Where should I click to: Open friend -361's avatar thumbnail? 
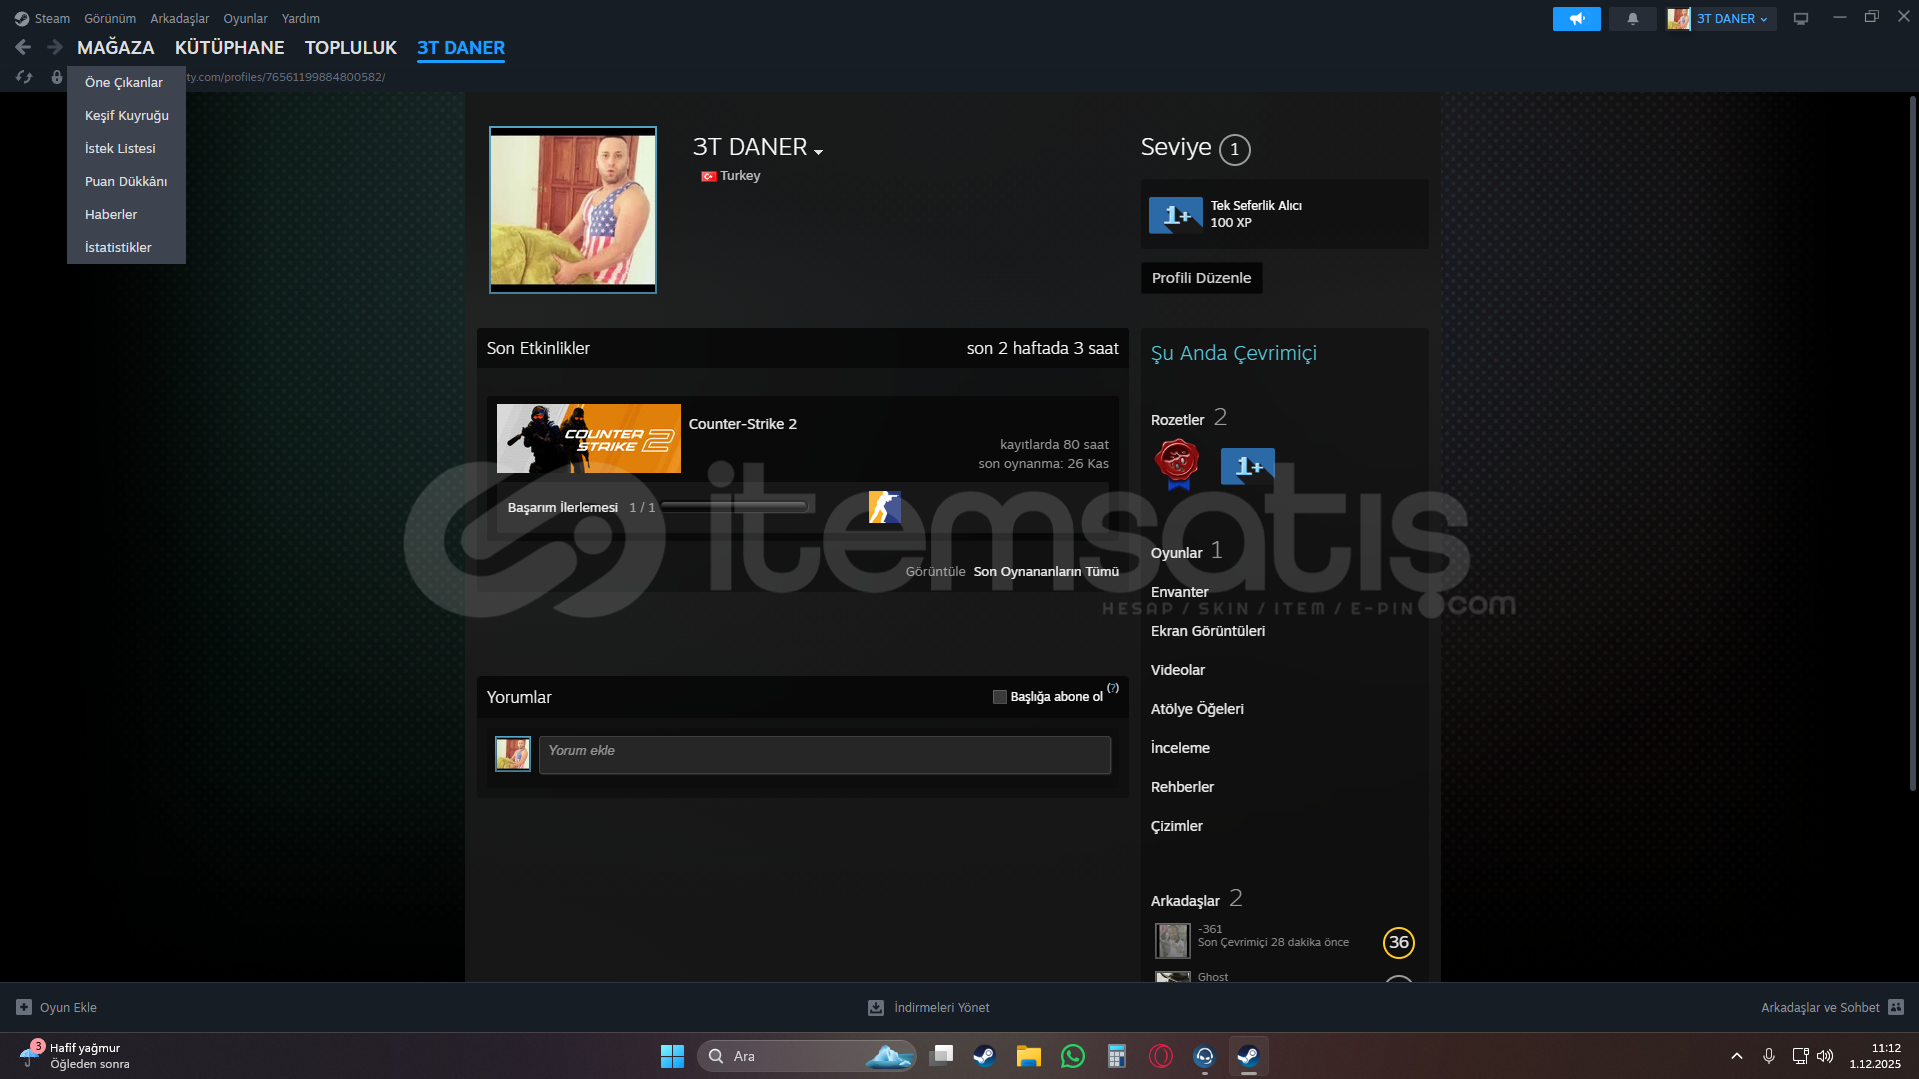coord(1172,941)
